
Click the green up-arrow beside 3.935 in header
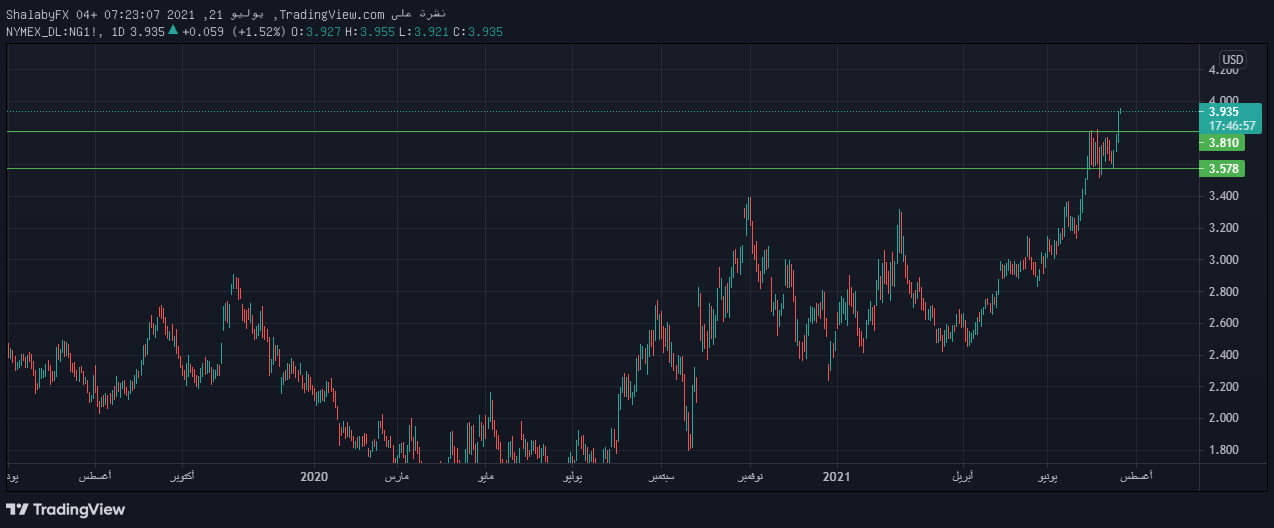173,31
